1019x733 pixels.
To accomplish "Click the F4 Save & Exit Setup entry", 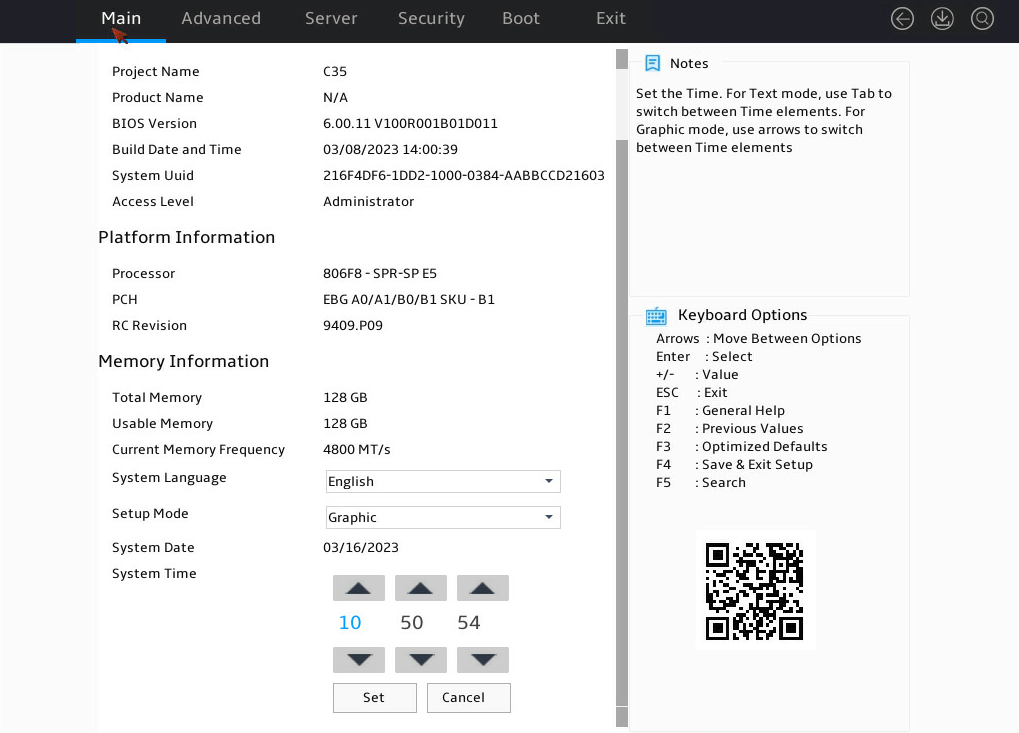I will click(734, 465).
